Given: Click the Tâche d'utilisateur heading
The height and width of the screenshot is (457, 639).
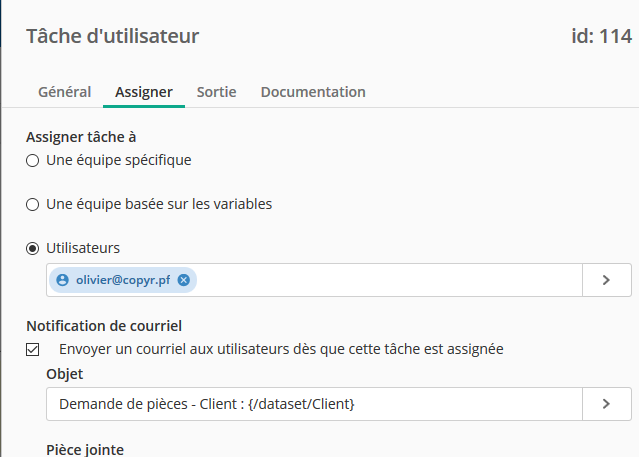Looking at the screenshot, I should 112,36.
